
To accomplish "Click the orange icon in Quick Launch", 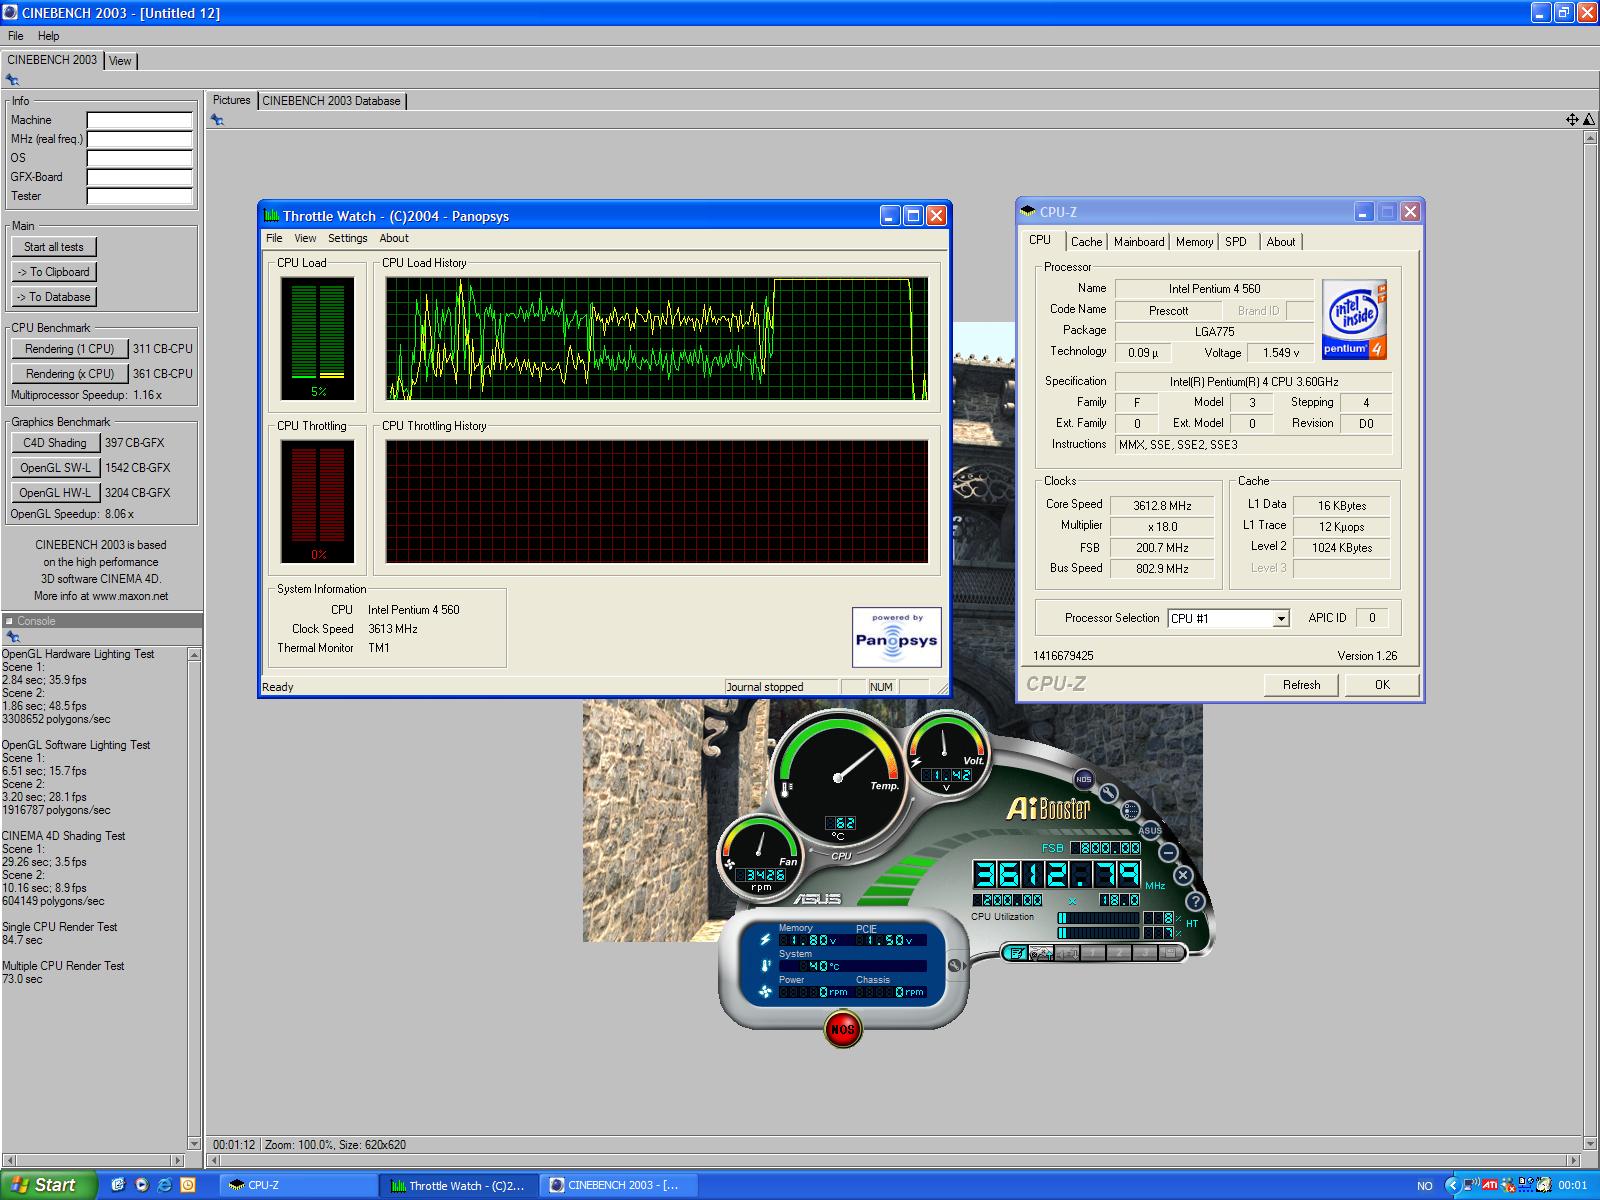I will [x=187, y=1185].
